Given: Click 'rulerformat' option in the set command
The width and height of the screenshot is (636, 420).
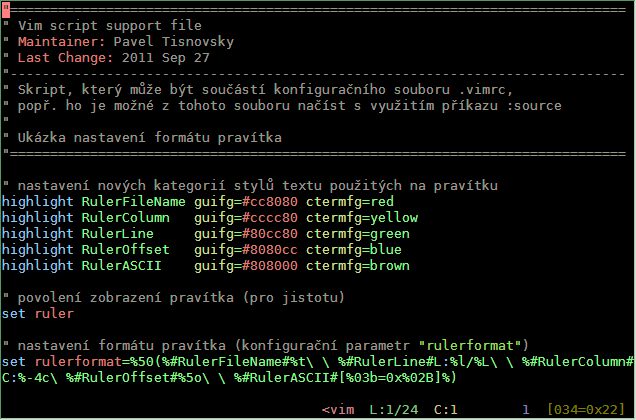Looking at the screenshot, I should click(x=78, y=362).
